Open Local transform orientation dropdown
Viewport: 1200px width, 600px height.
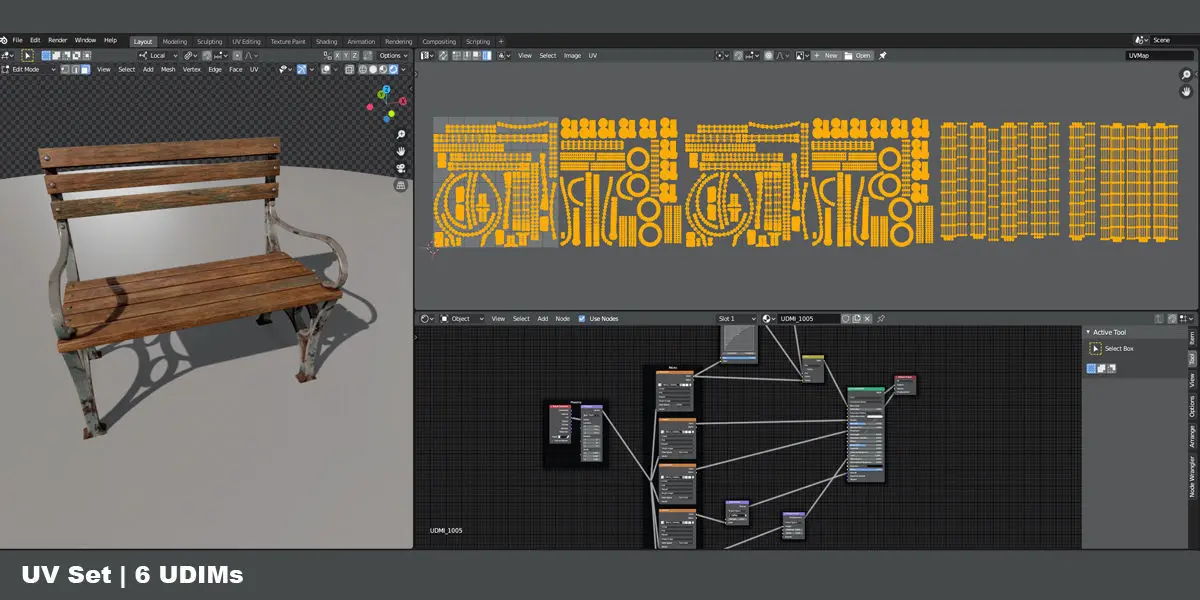(158, 55)
